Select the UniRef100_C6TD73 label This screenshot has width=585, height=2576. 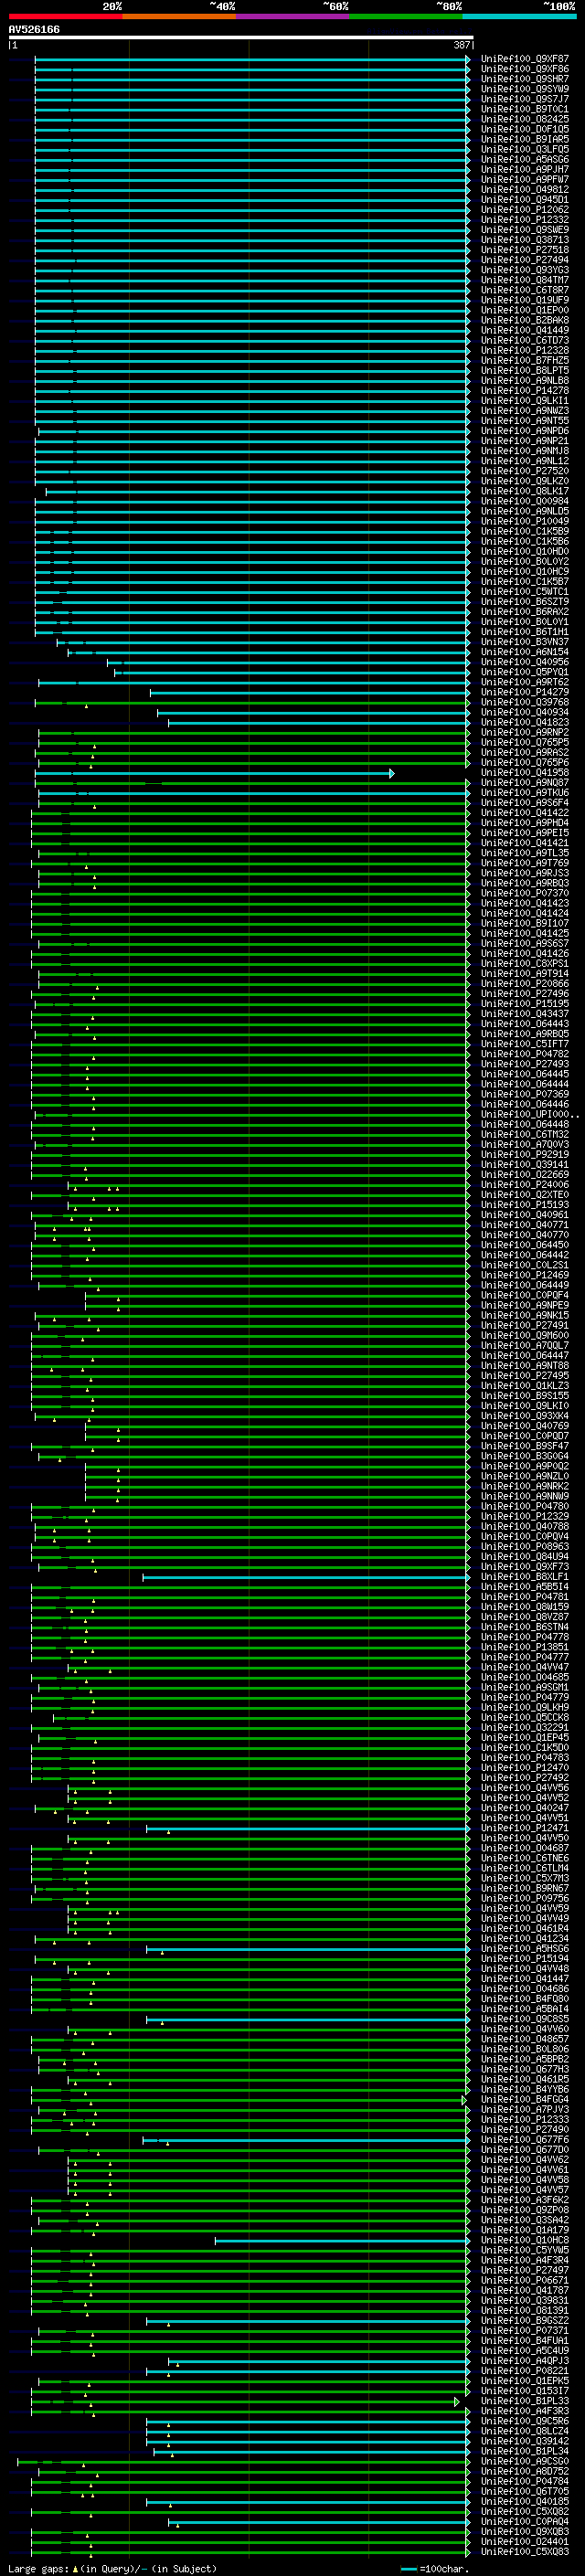525,340
